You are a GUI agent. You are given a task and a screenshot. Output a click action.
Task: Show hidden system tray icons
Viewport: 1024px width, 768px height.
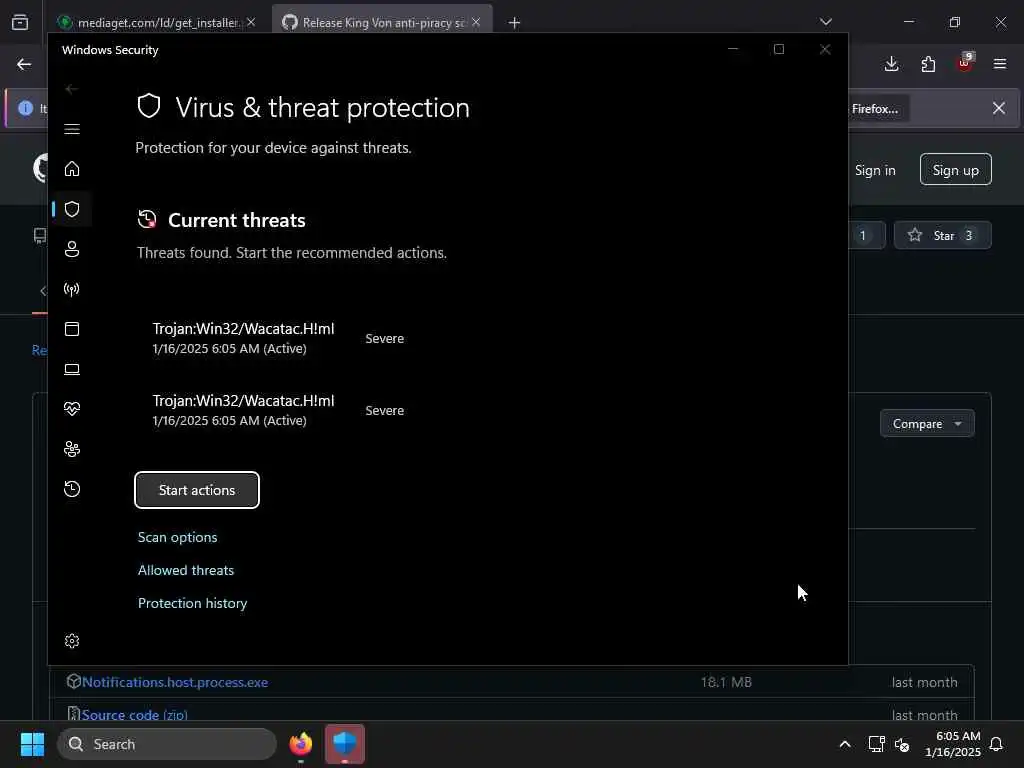point(844,744)
